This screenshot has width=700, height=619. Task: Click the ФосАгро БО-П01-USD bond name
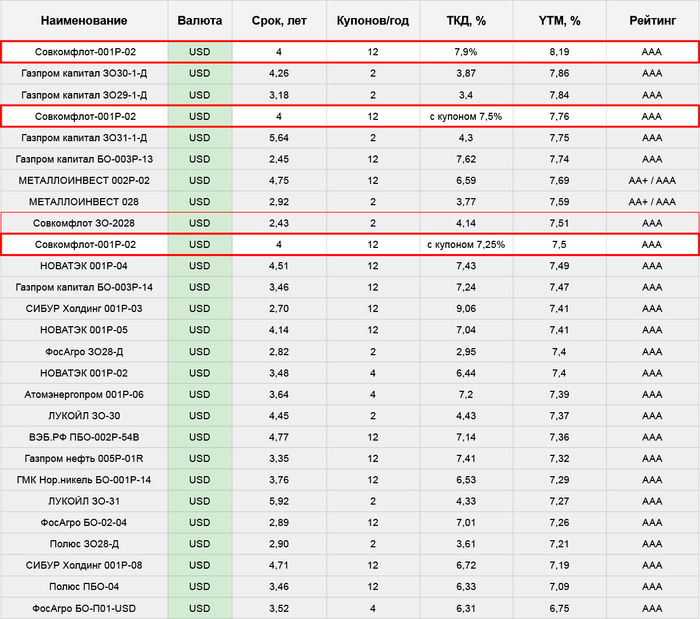pos(85,608)
